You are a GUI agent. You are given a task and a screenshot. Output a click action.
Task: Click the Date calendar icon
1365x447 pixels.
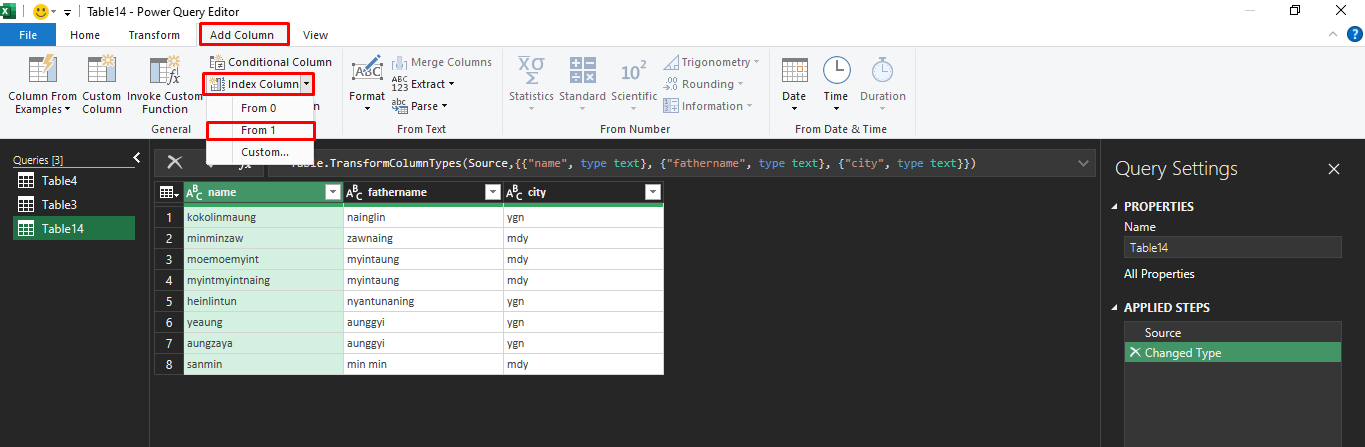coord(794,70)
